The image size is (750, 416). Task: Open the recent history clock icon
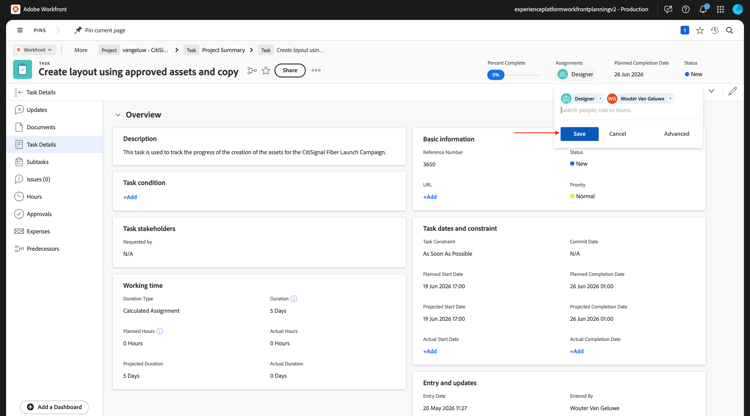point(715,30)
